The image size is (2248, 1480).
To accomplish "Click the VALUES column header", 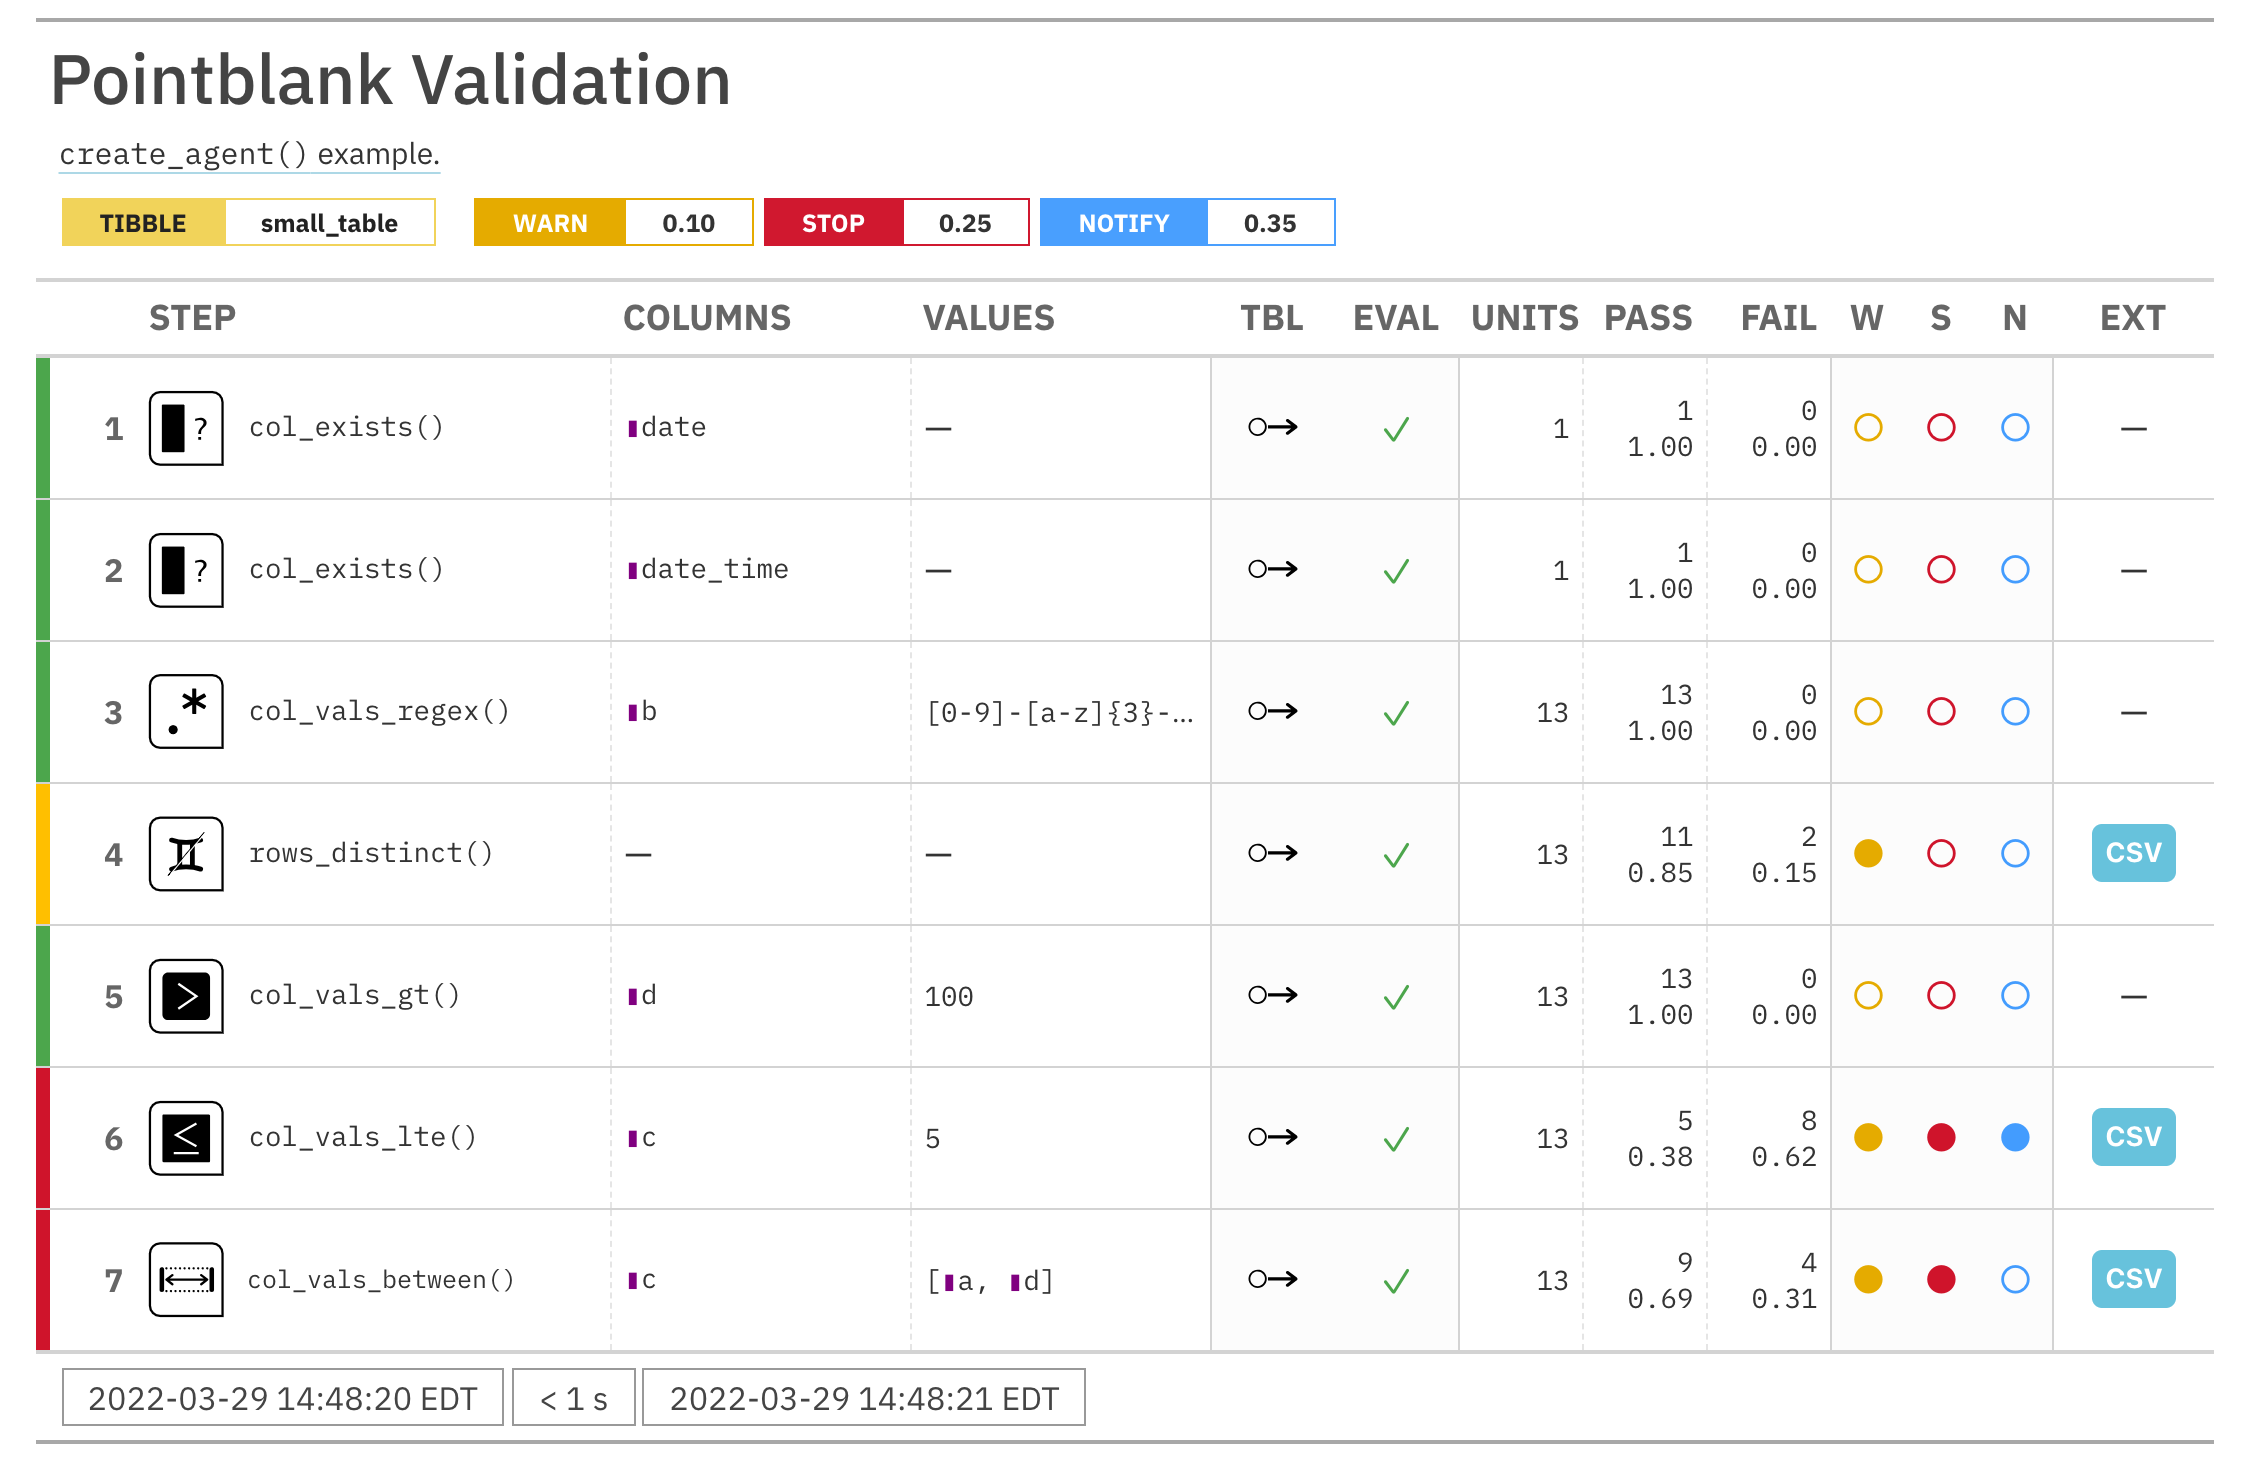I will [x=988, y=318].
